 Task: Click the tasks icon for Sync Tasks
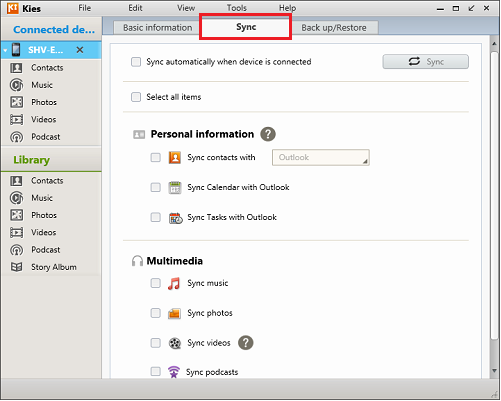[x=175, y=218]
